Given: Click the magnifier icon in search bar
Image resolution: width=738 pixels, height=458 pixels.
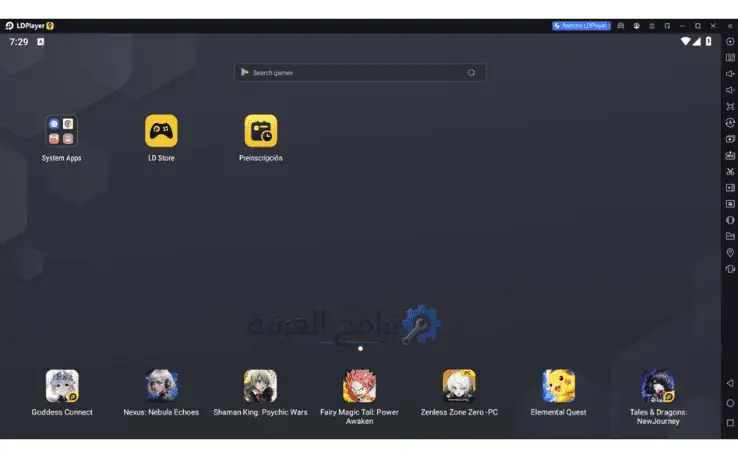Looking at the screenshot, I should (x=471, y=72).
